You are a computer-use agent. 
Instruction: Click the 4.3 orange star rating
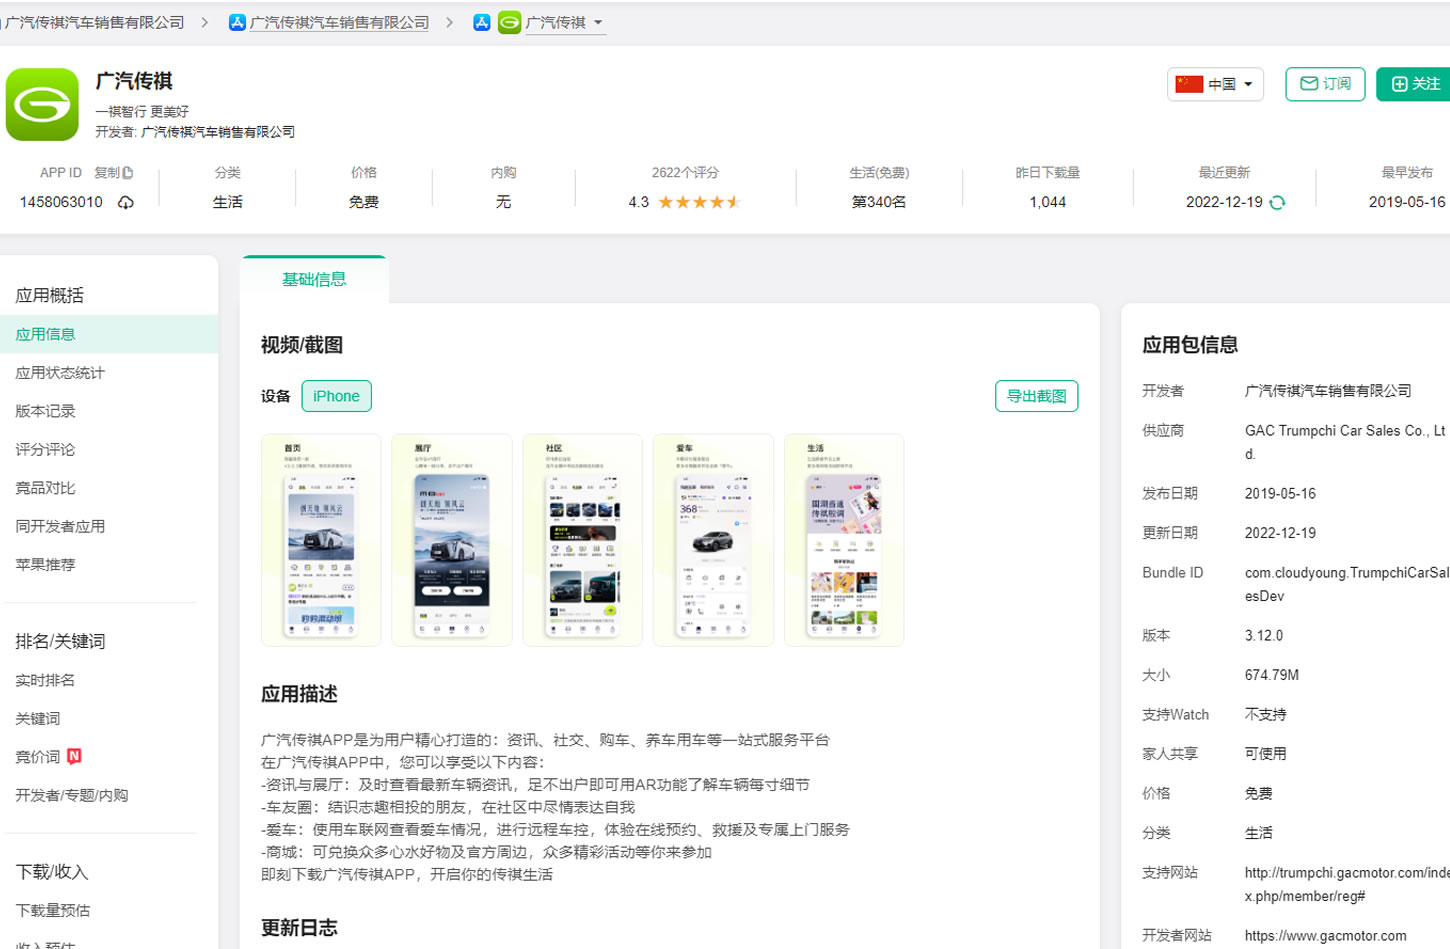(x=699, y=202)
